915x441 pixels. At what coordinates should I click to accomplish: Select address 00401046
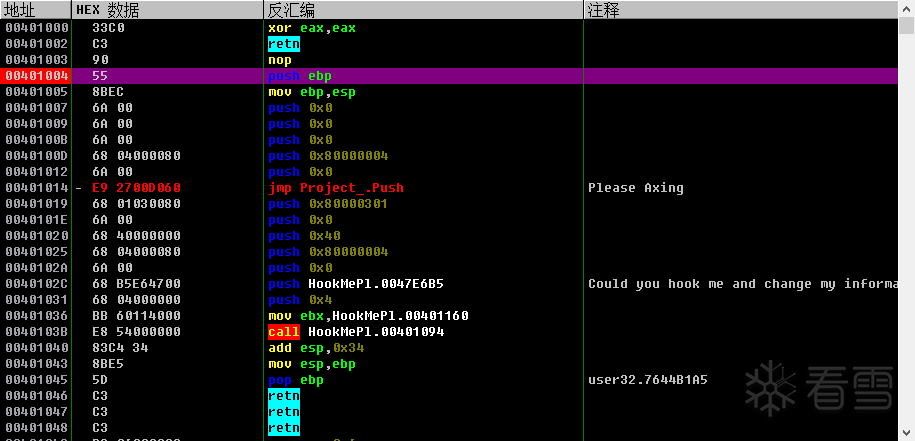[37, 396]
